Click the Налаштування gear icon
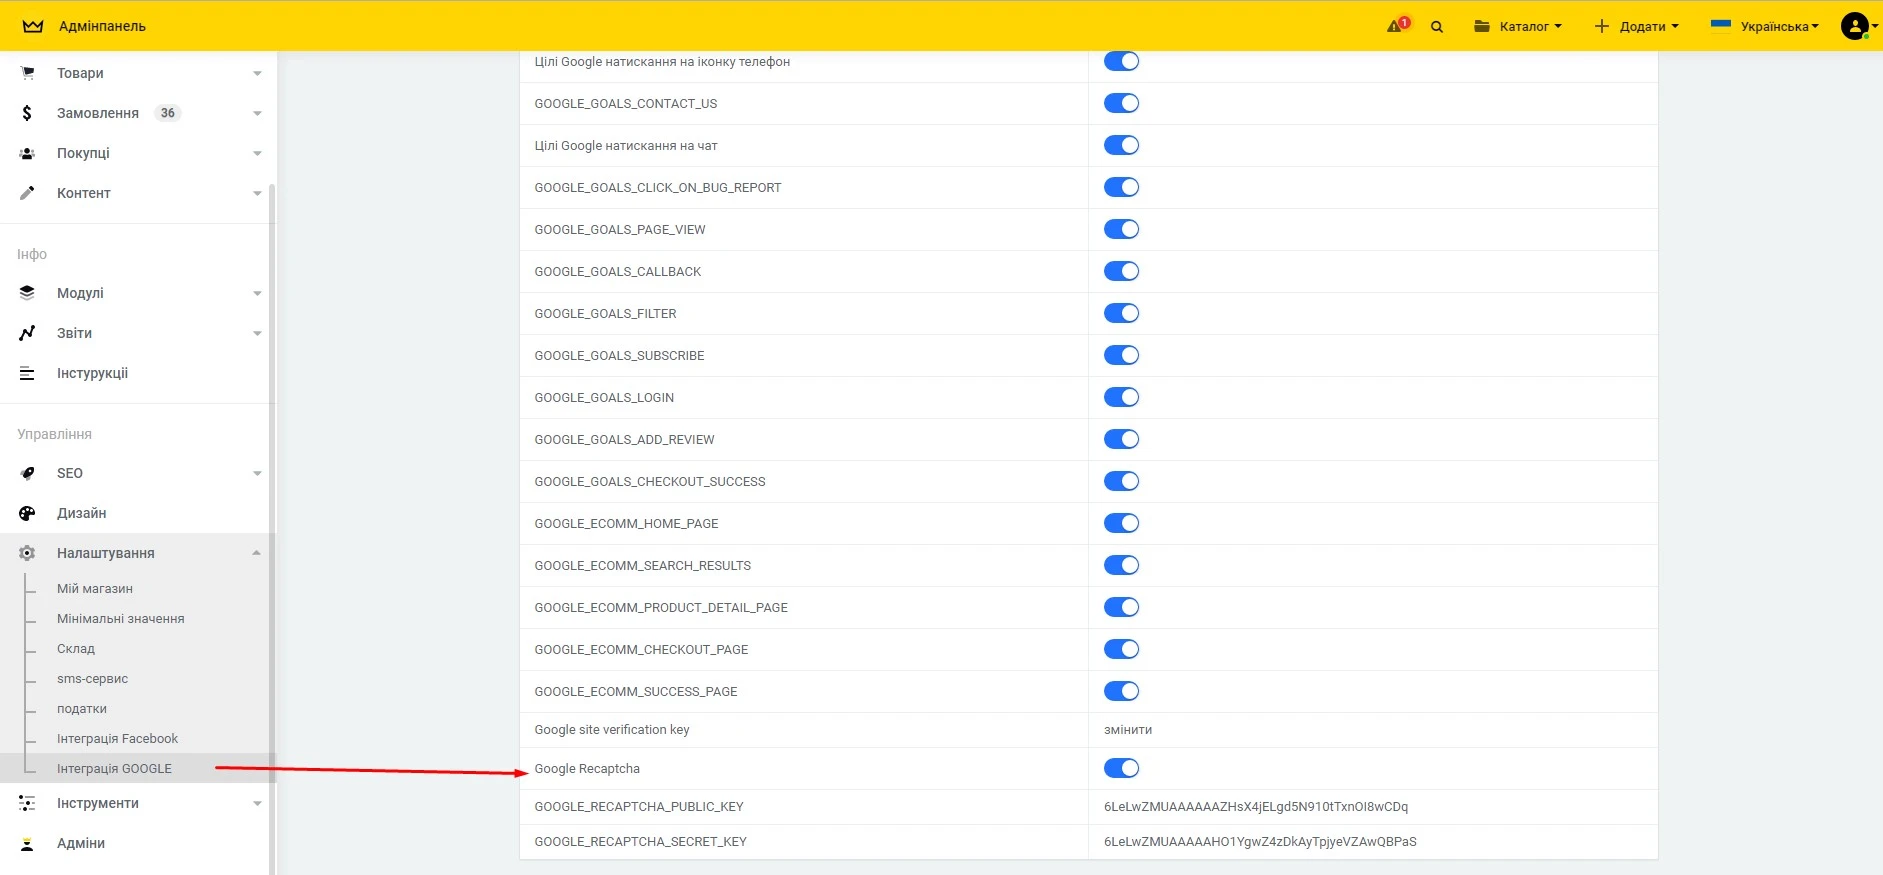 [x=27, y=553]
